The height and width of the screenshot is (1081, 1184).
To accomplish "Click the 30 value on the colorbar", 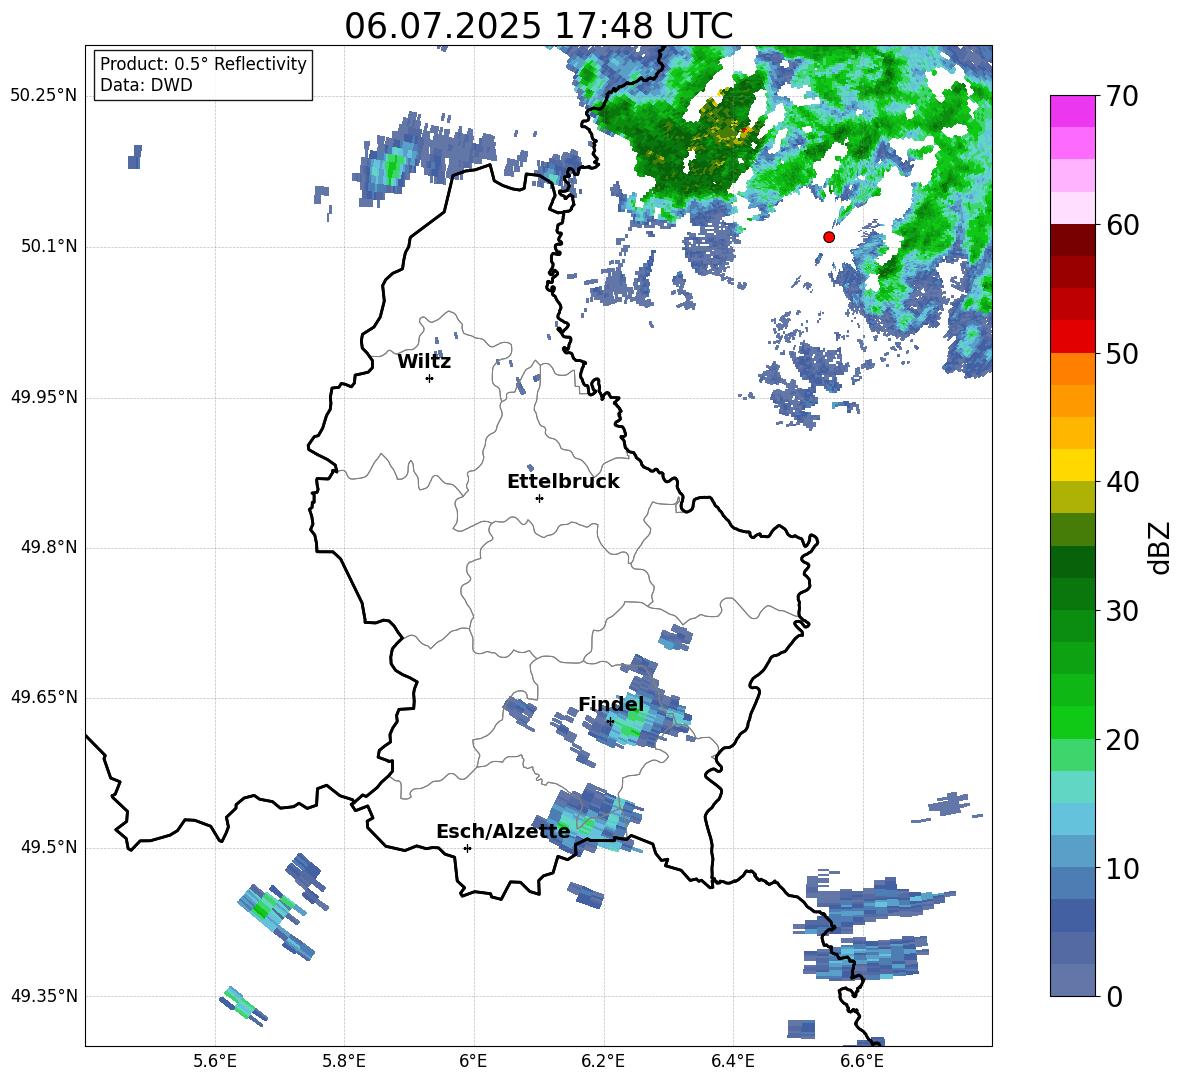I will (x=1122, y=611).
